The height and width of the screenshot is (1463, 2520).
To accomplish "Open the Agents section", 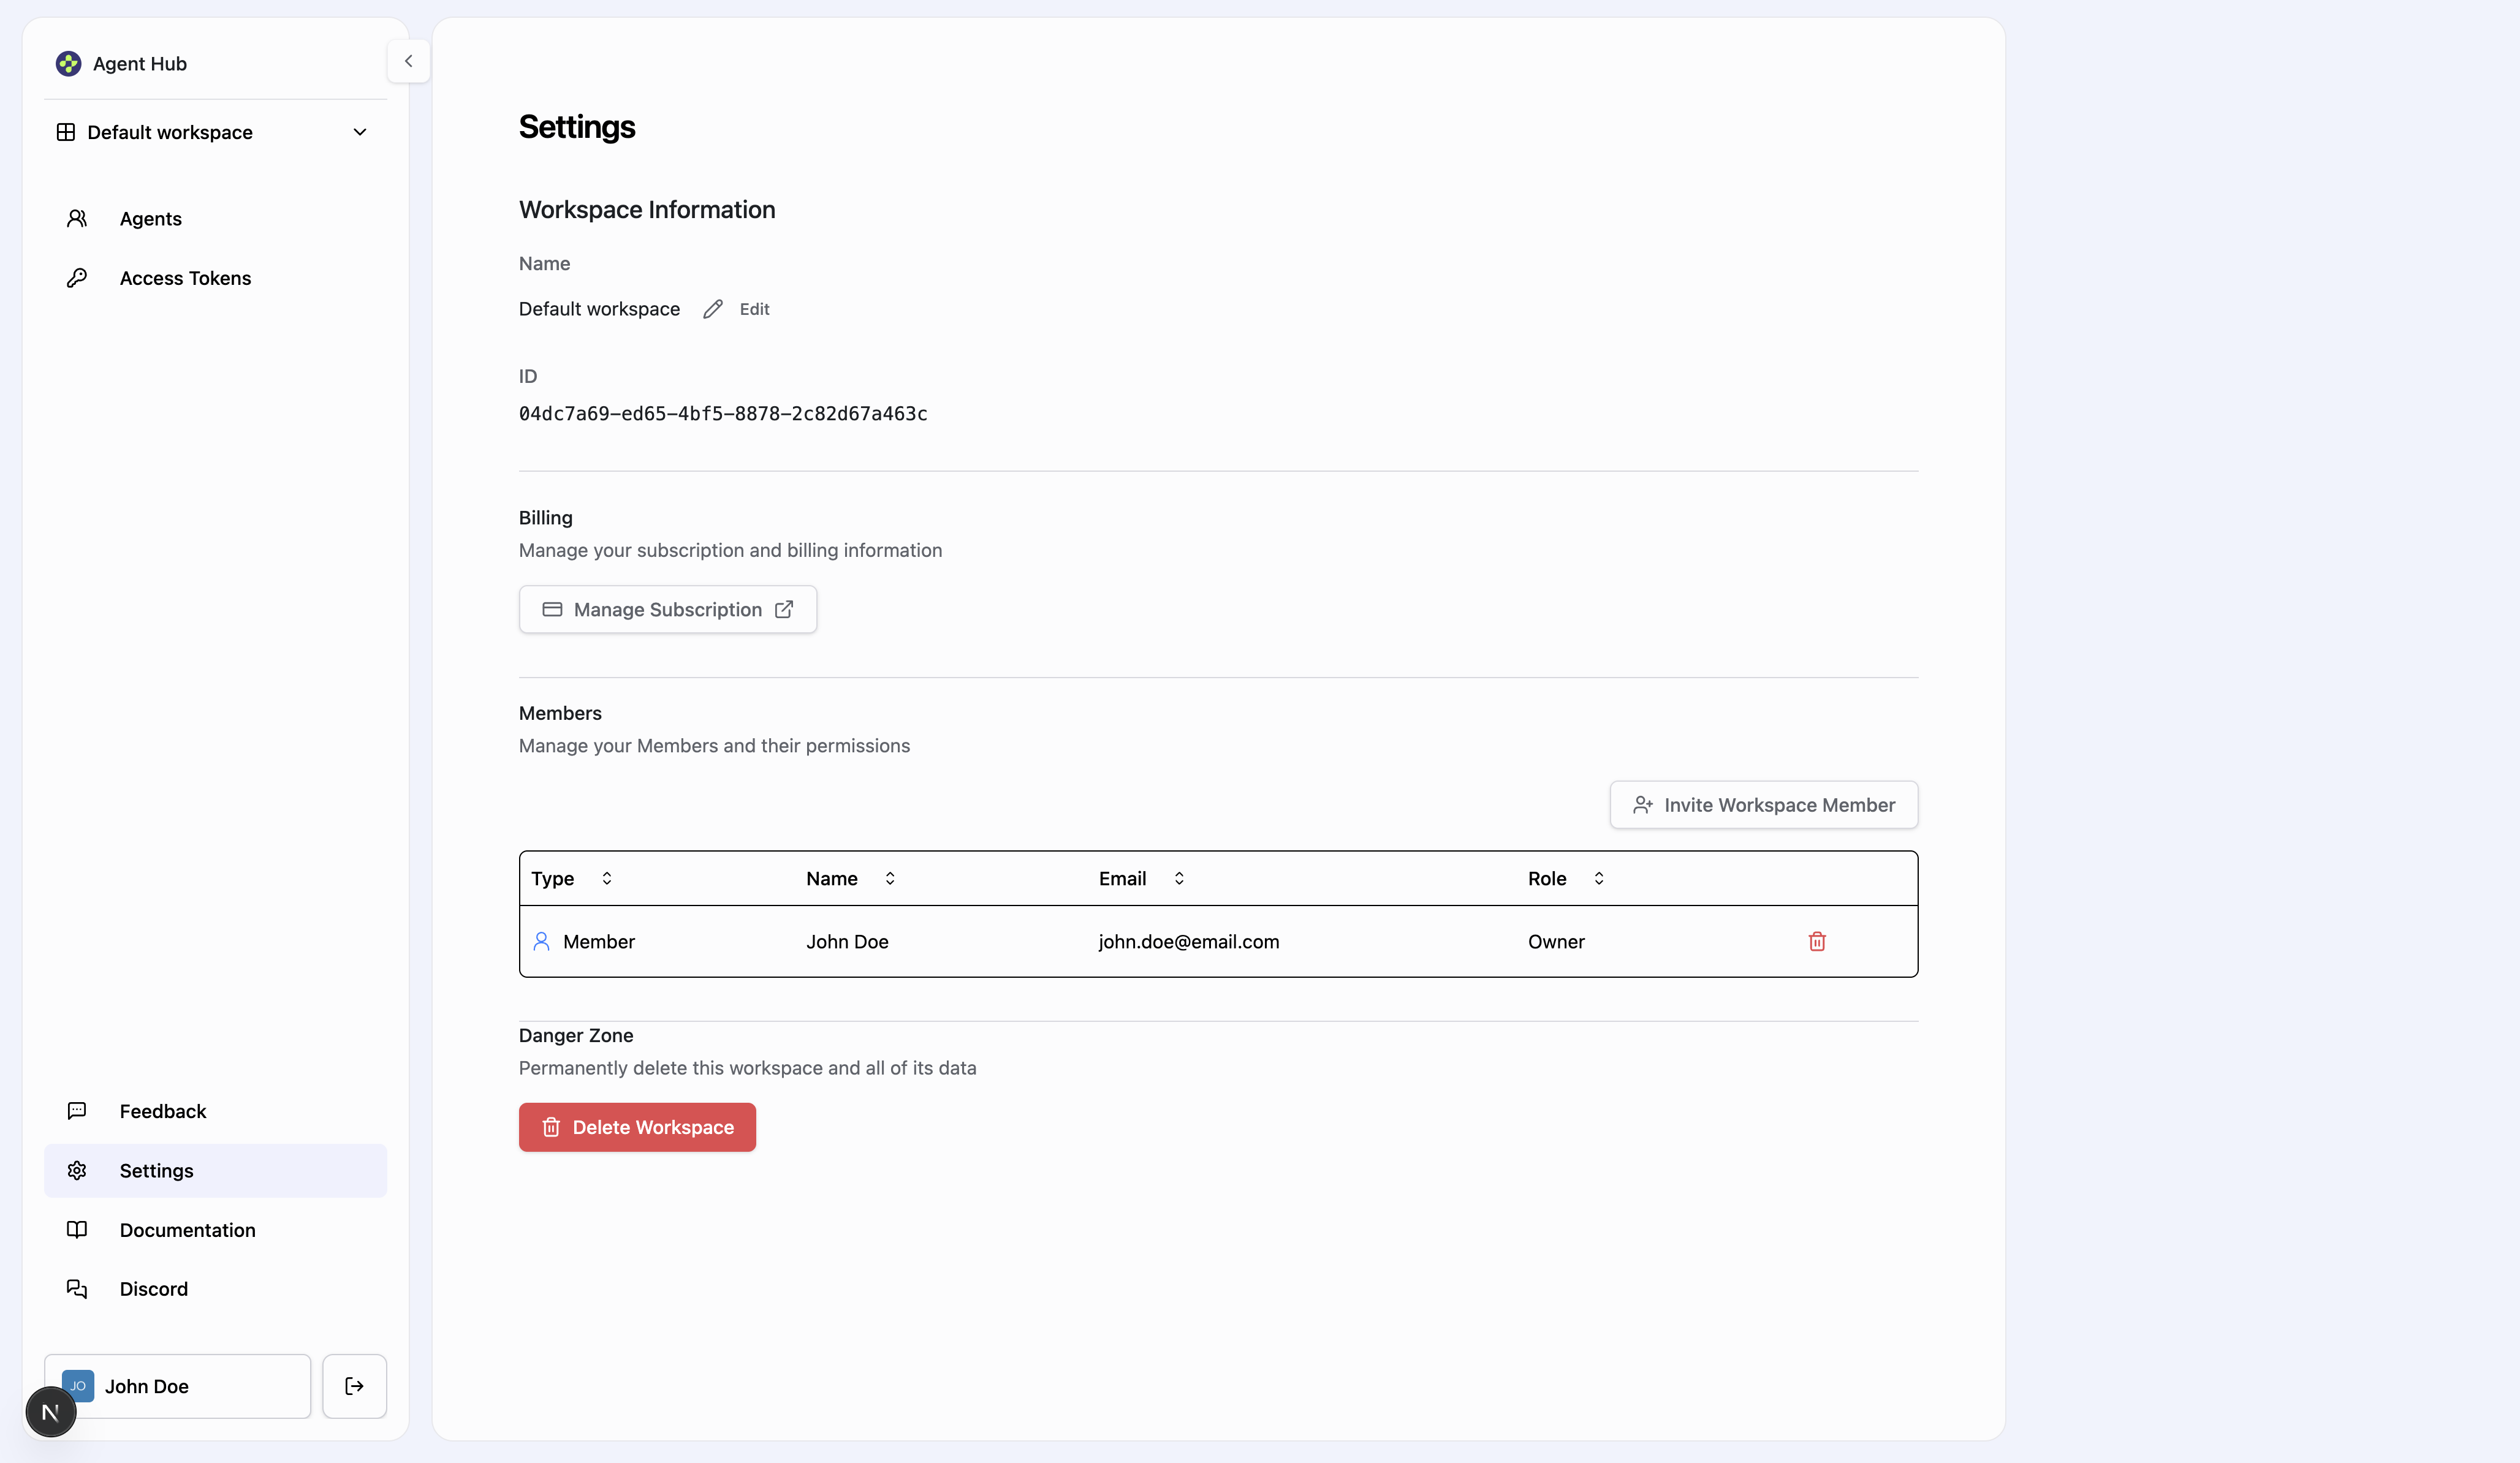I will tap(151, 218).
